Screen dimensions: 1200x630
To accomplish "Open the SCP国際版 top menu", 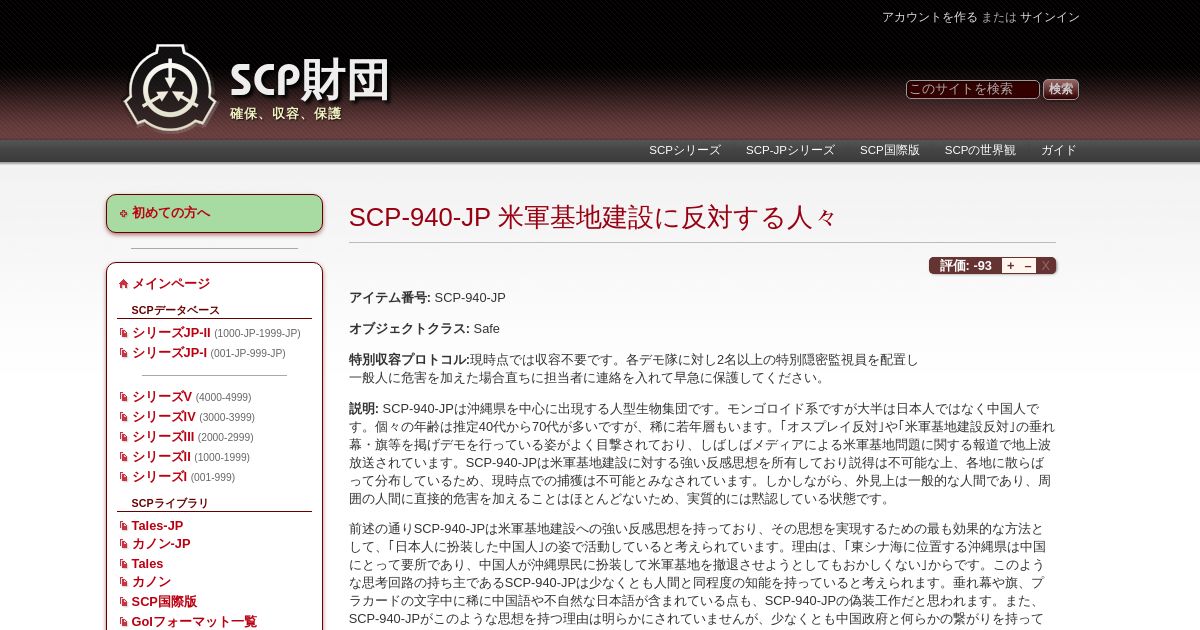I will pos(890,150).
